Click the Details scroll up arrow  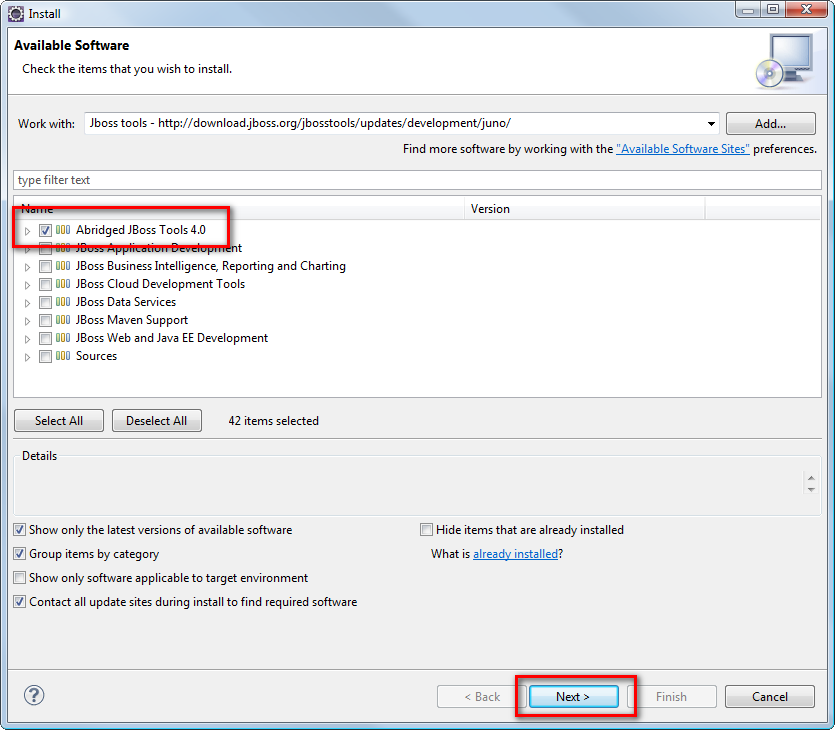point(811,478)
